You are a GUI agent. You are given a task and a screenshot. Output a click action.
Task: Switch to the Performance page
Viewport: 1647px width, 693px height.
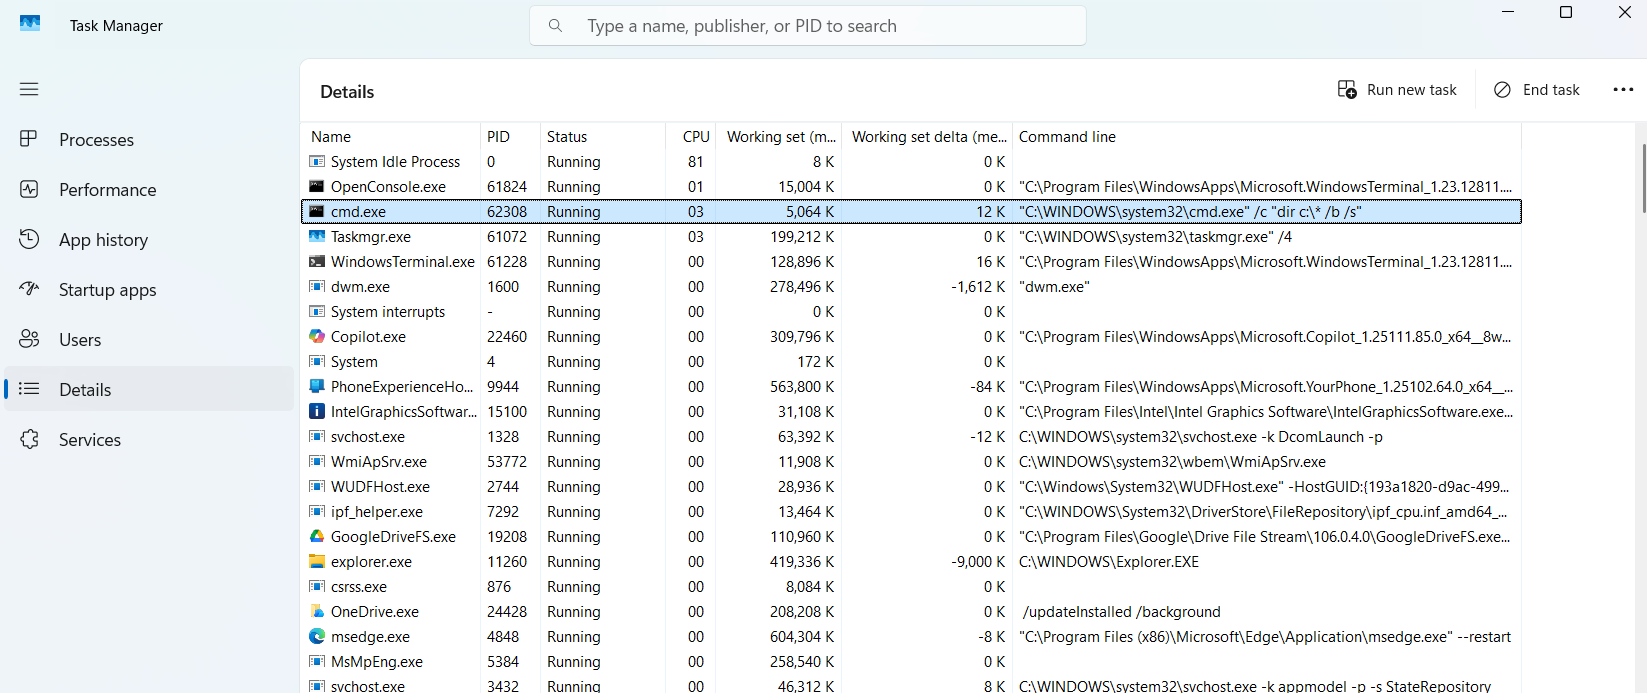point(150,189)
